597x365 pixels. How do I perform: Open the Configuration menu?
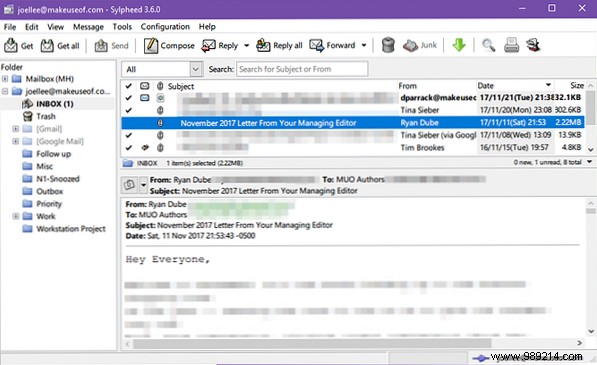click(x=165, y=27)
